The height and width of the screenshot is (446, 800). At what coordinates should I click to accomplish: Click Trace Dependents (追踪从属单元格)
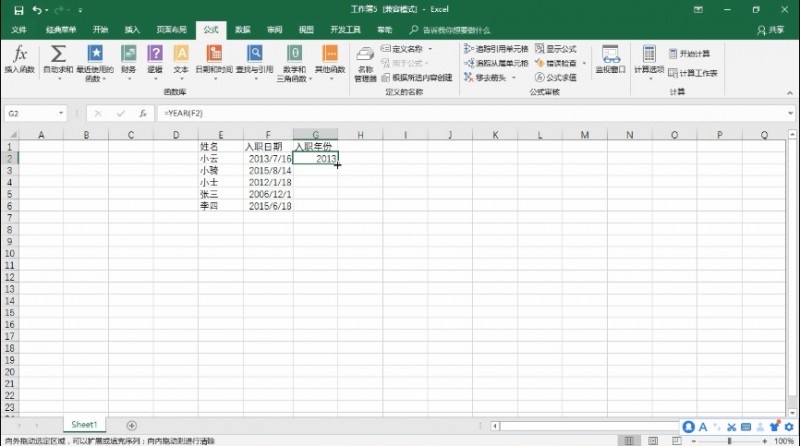(496, 63)
